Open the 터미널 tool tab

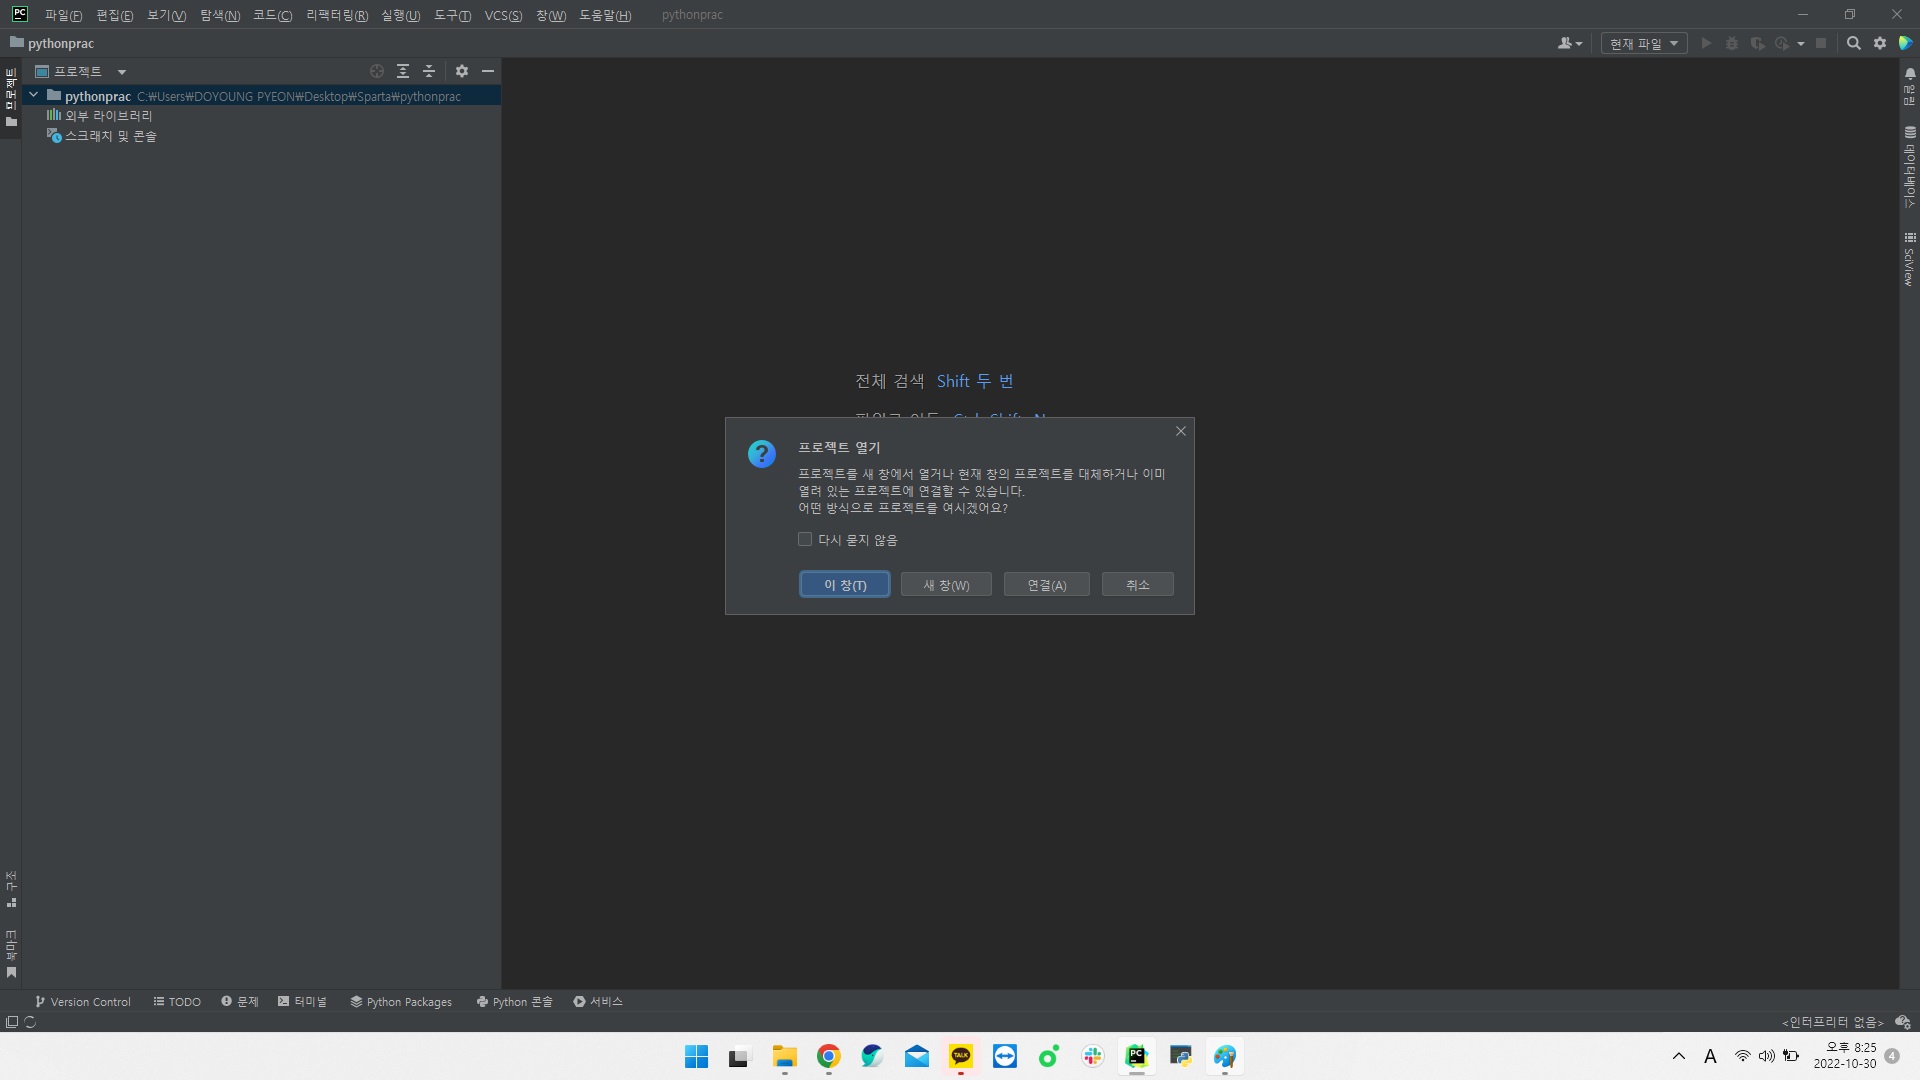pos(302,1002)
